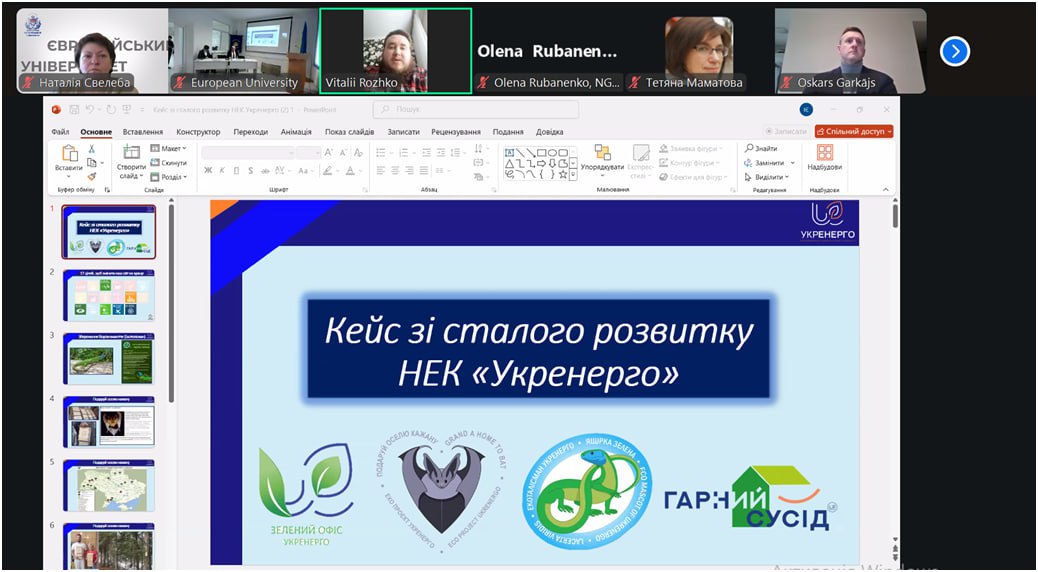Select the Format Painter brush icon
1038x572 pixels.
tap(92, 176)
